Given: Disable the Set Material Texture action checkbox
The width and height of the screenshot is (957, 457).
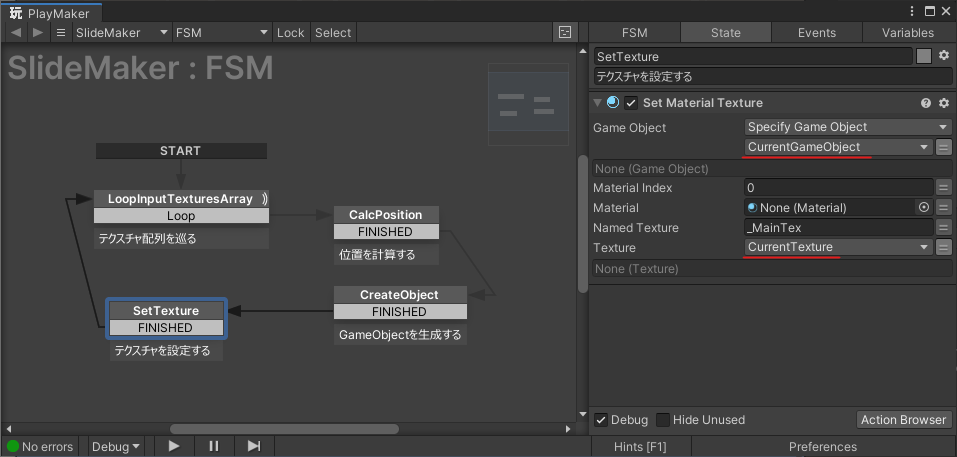Looking at the screenshot, I should click(631, 103).
